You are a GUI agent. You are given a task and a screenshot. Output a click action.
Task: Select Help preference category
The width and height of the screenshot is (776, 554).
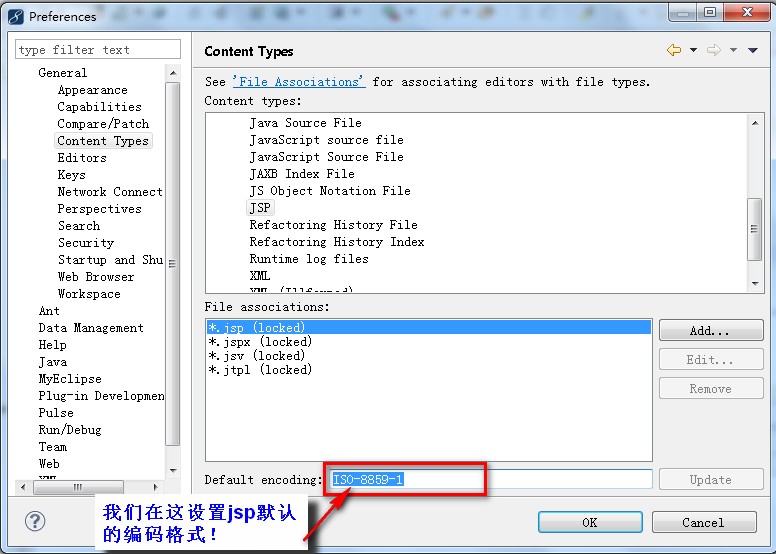click(x=52, y=345)
